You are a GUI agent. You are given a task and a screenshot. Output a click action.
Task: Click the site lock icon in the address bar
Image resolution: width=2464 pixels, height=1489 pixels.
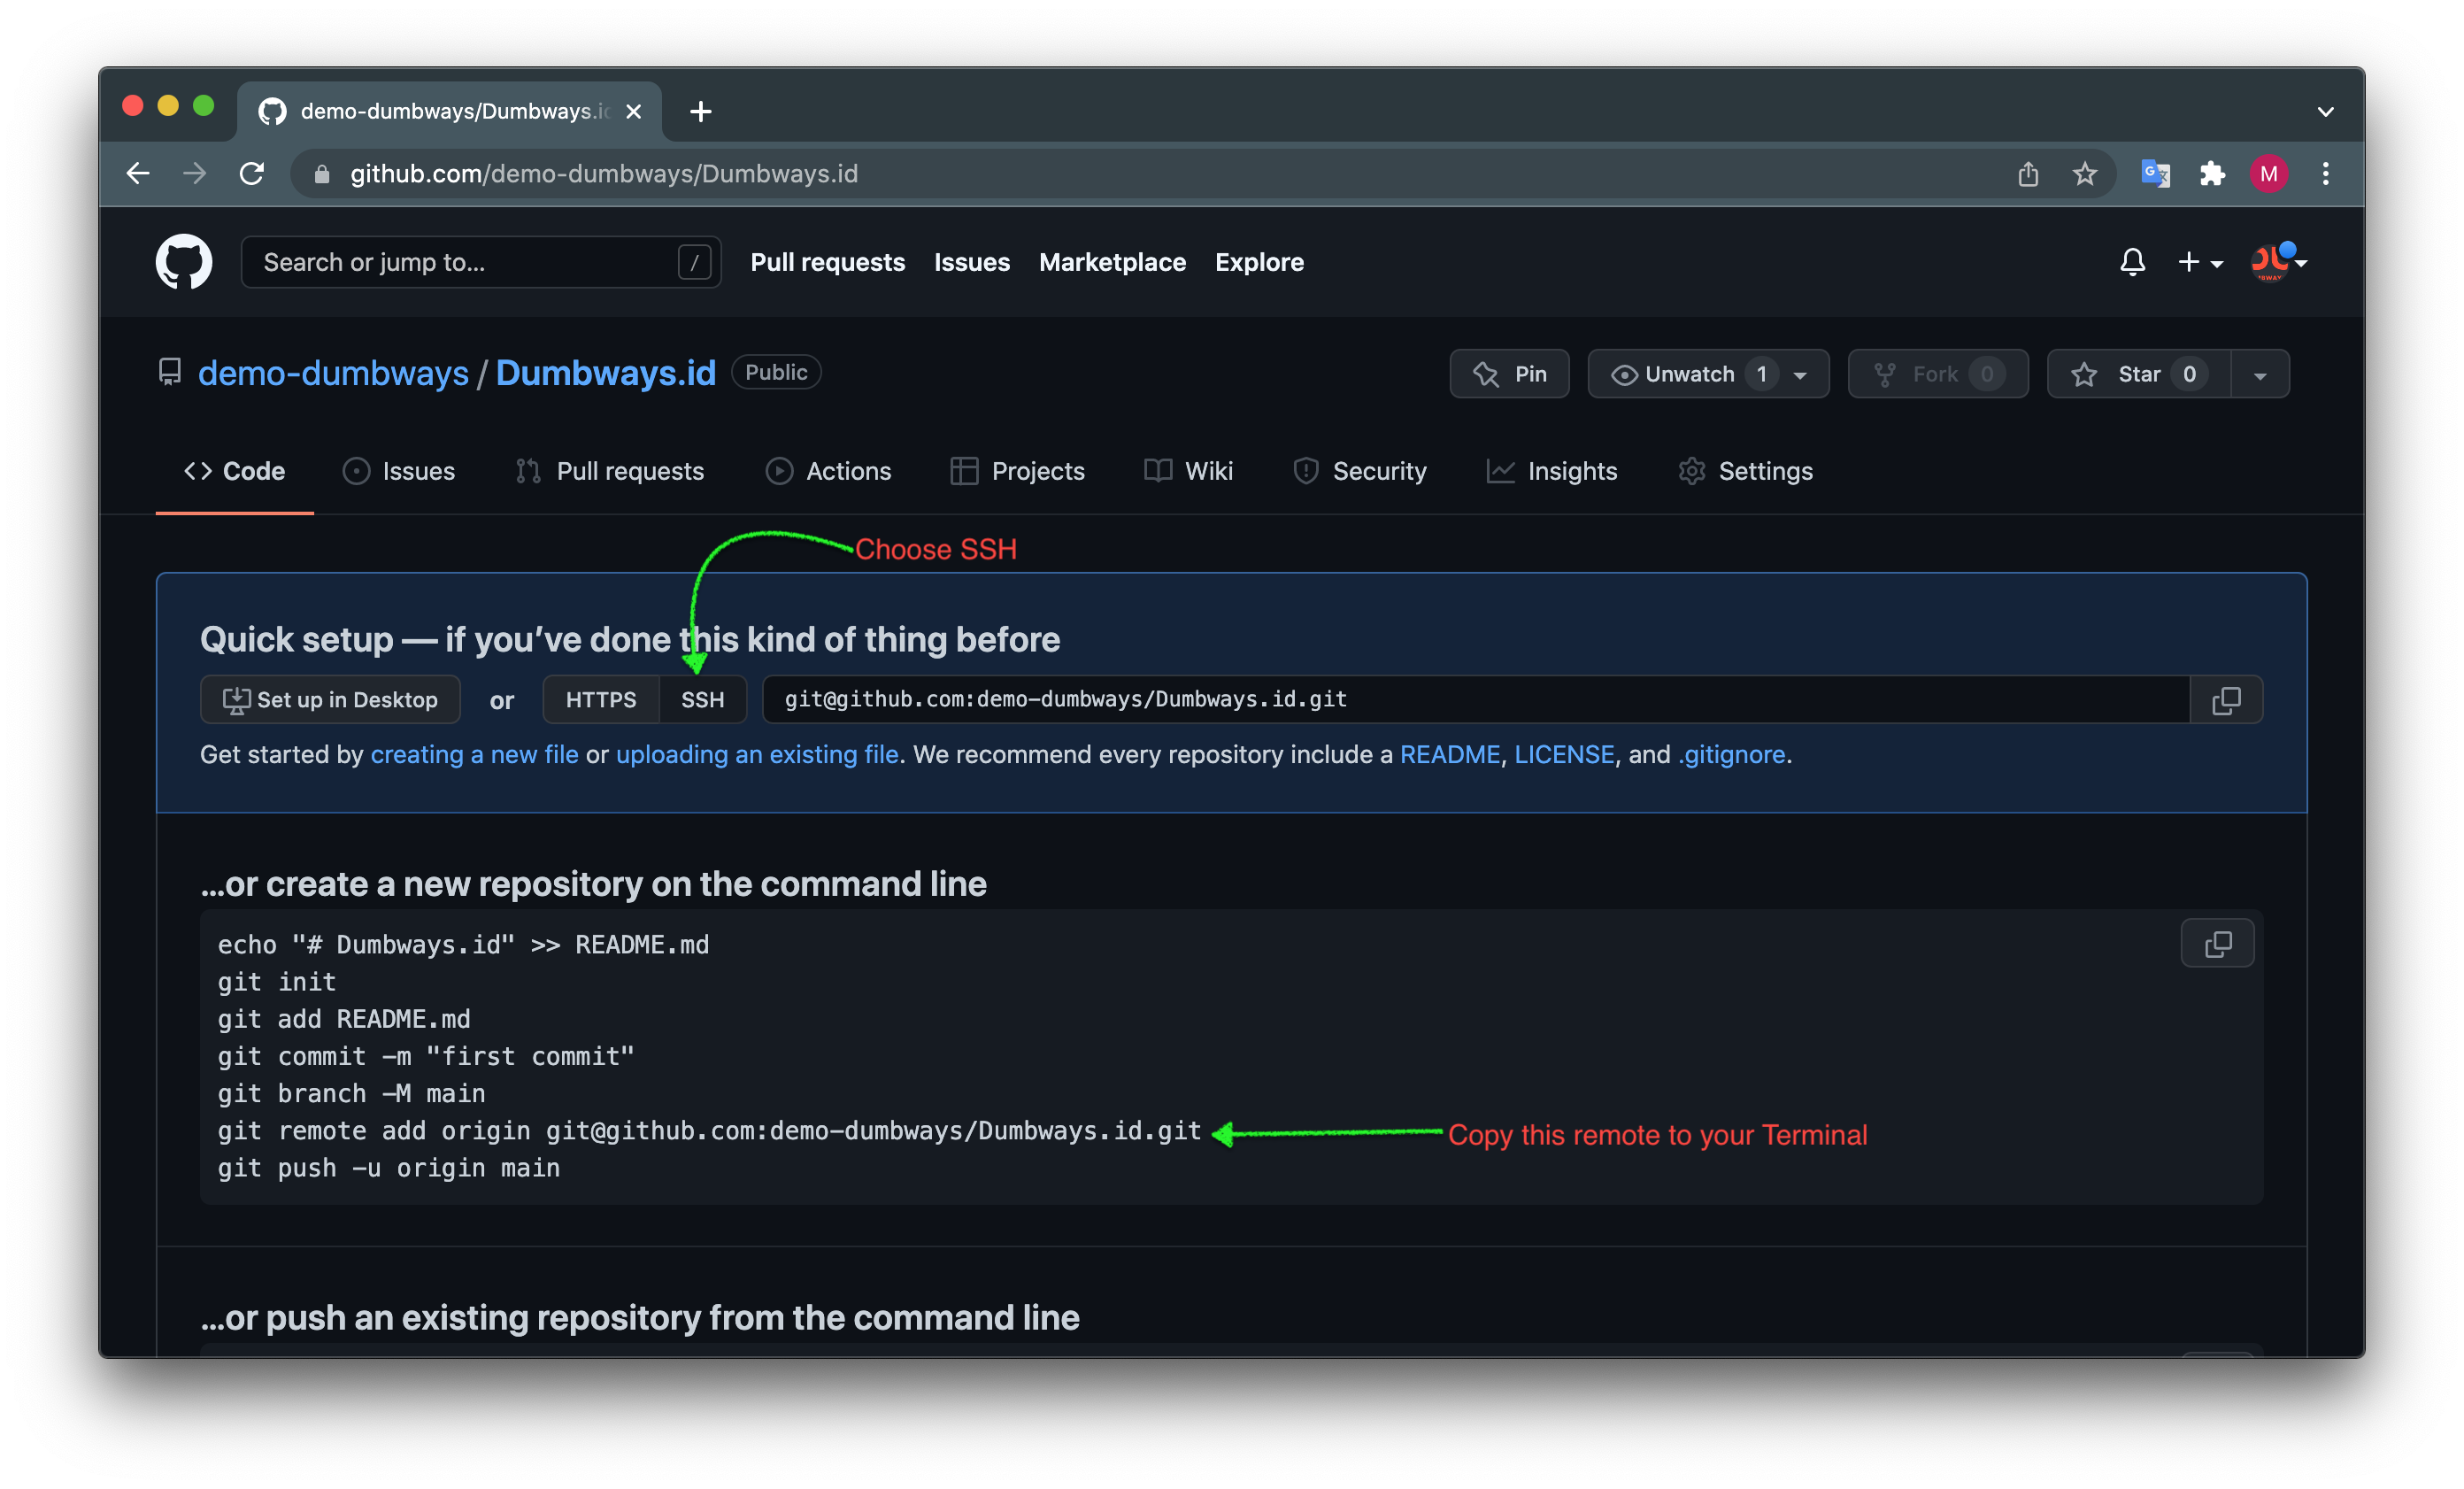(x=321, y=174)
